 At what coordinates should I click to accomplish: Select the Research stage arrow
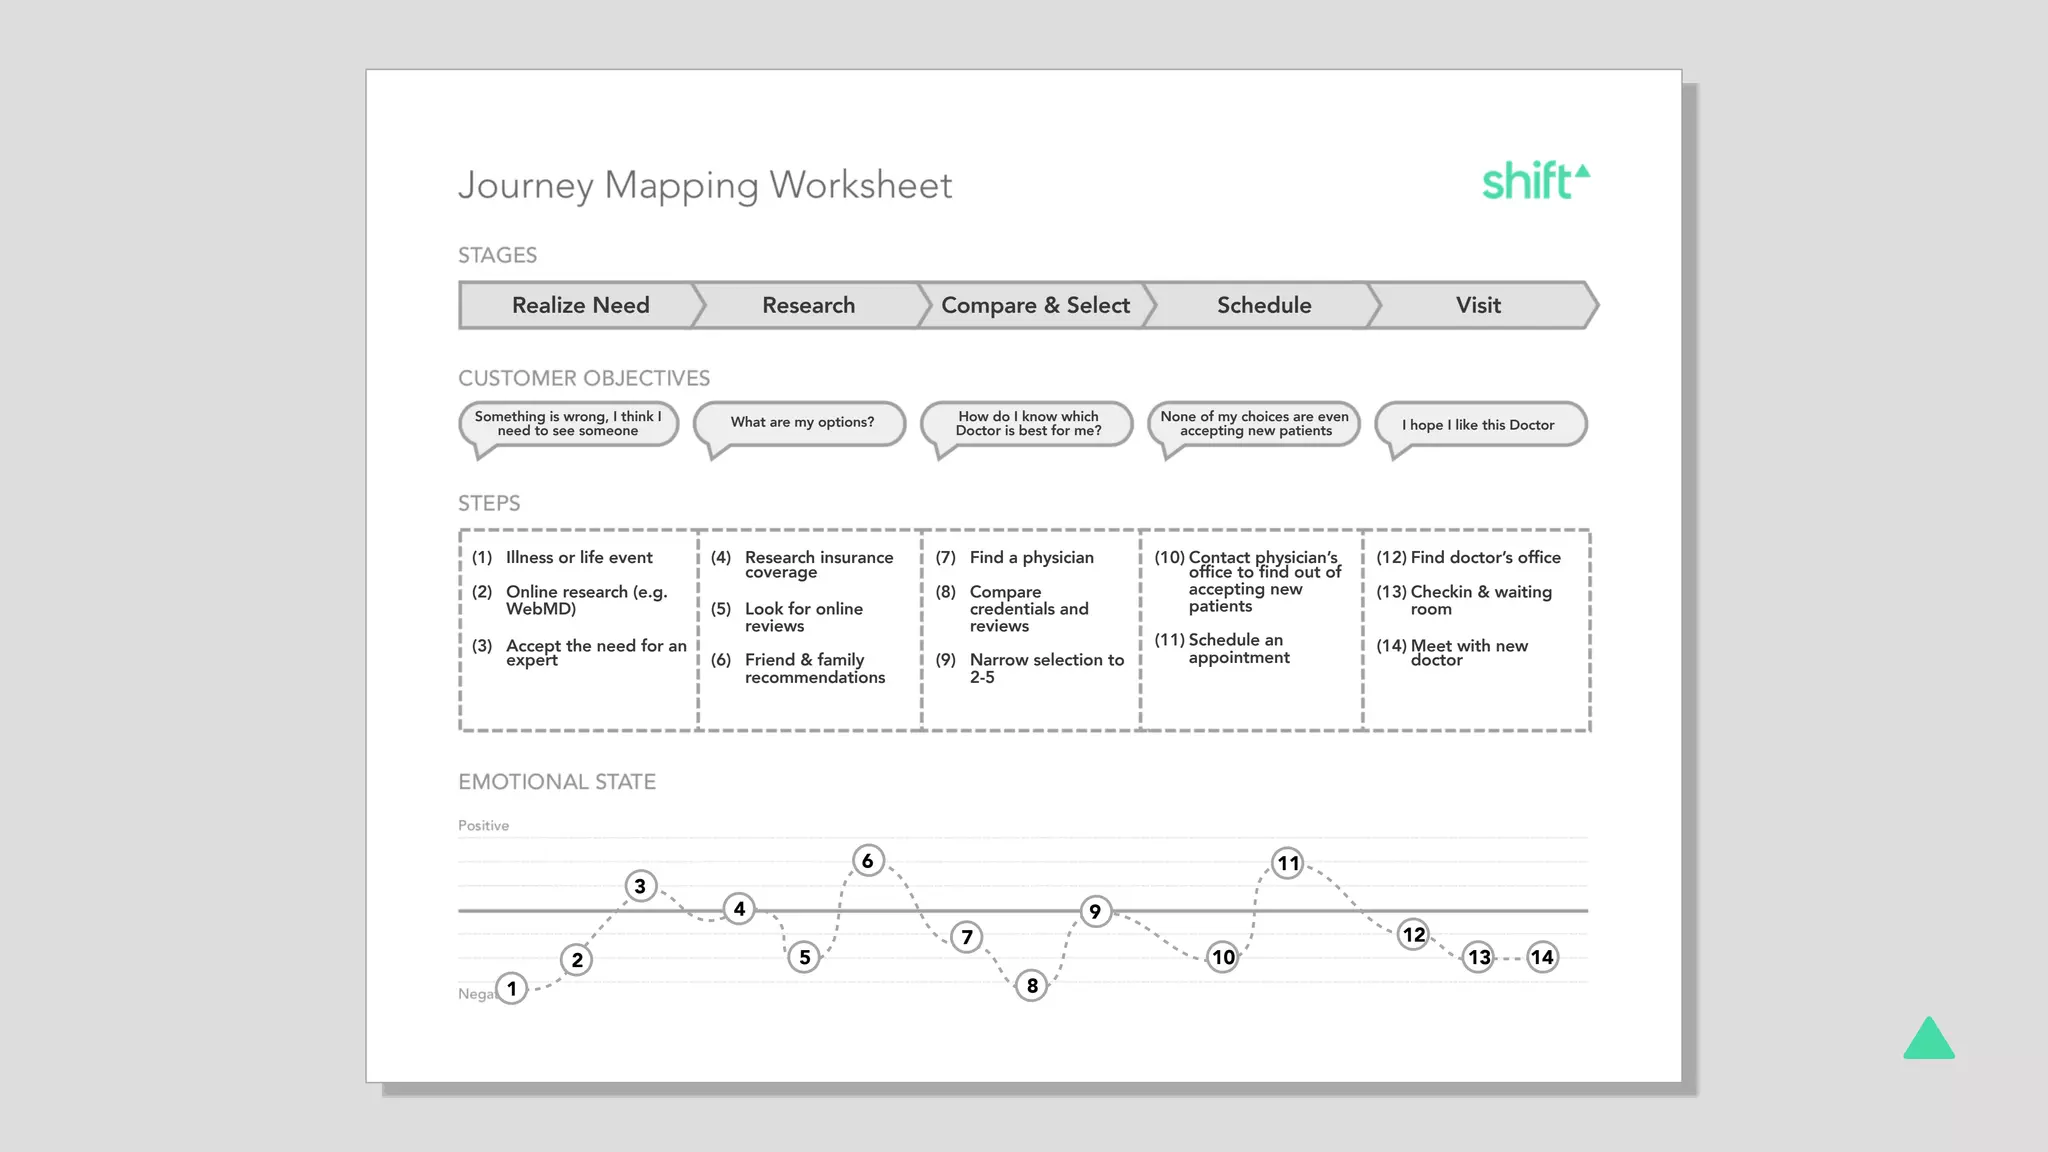click(x=808, y=305)
